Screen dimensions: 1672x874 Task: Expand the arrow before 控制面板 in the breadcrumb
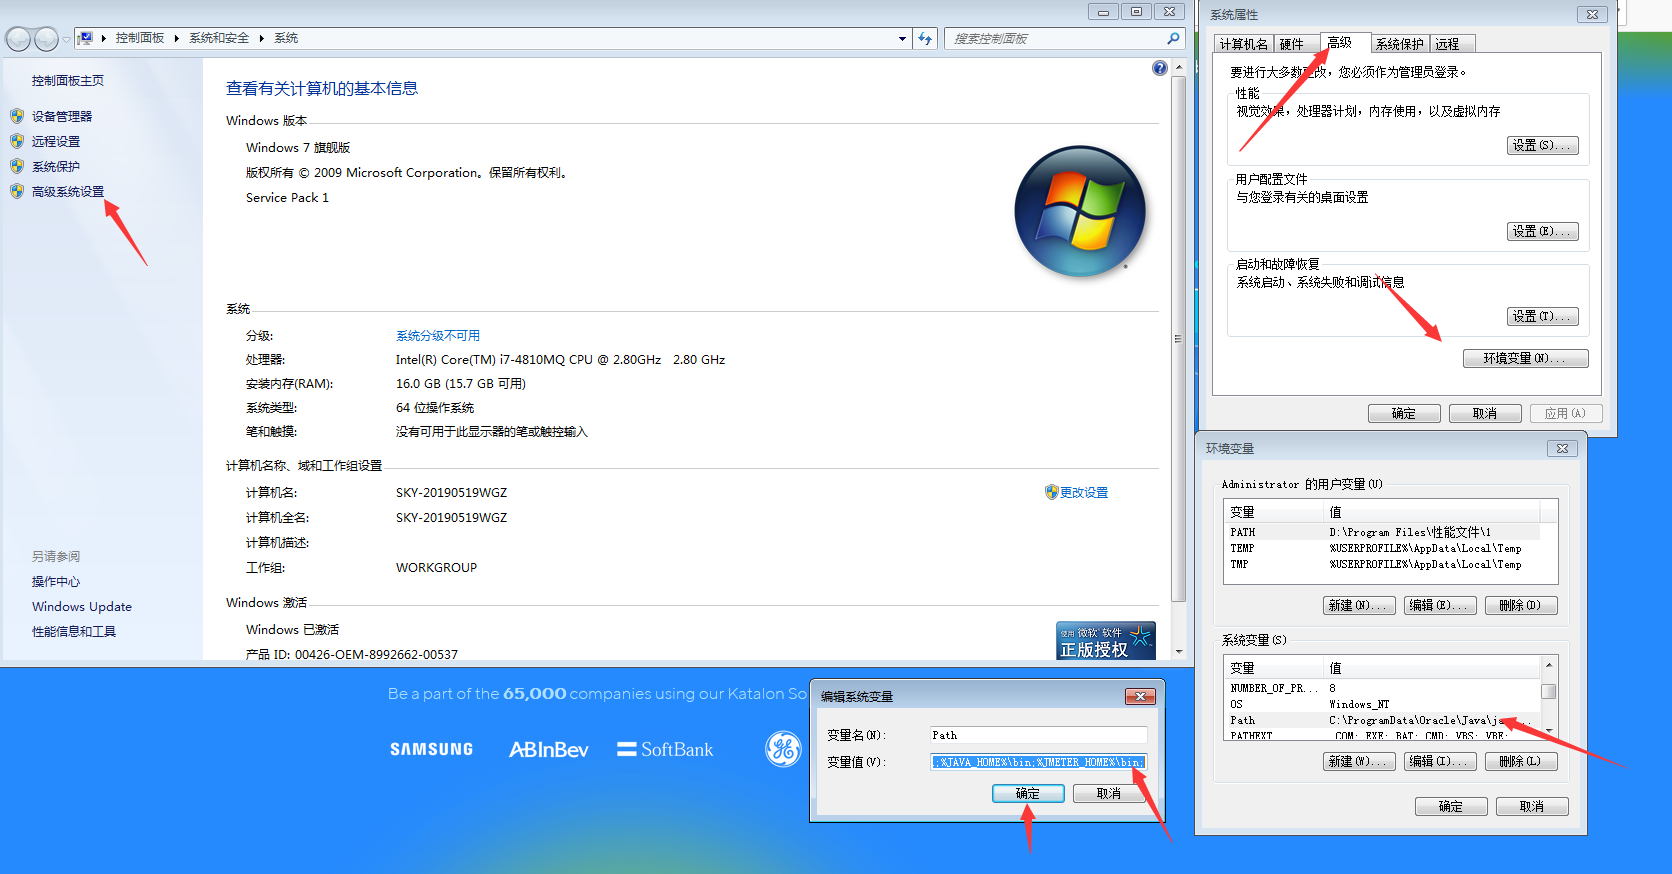point(104,38)
